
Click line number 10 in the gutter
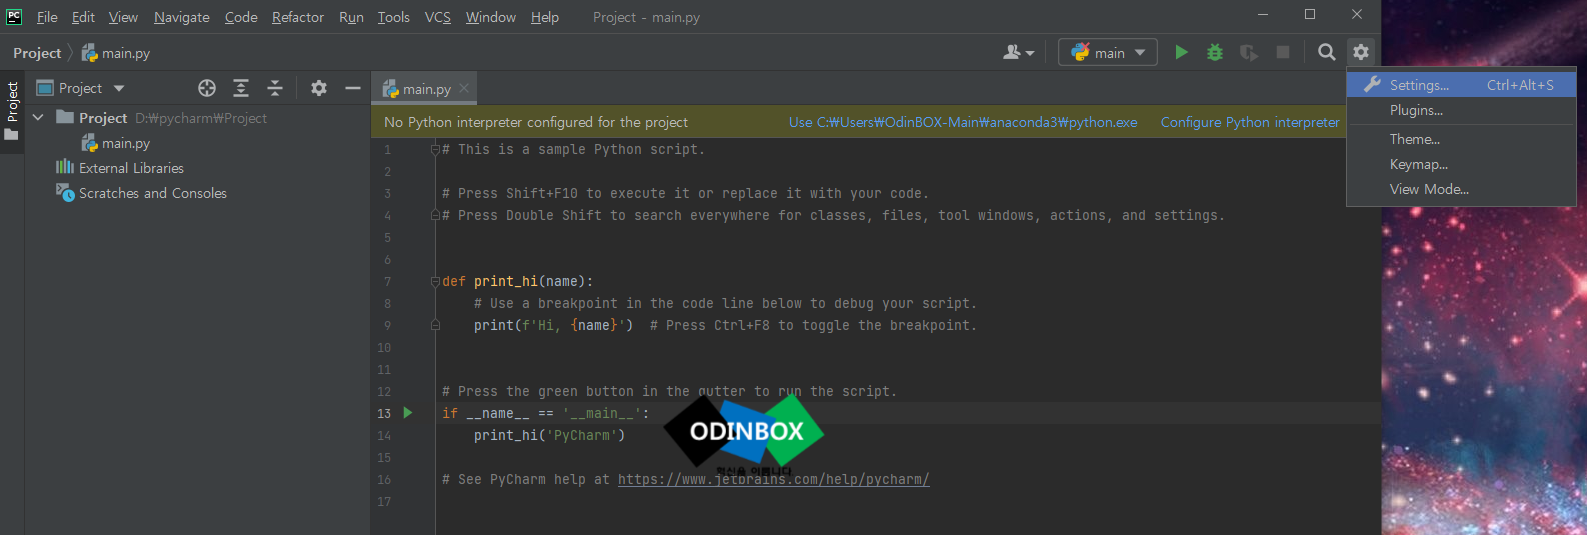coord(384,347)
